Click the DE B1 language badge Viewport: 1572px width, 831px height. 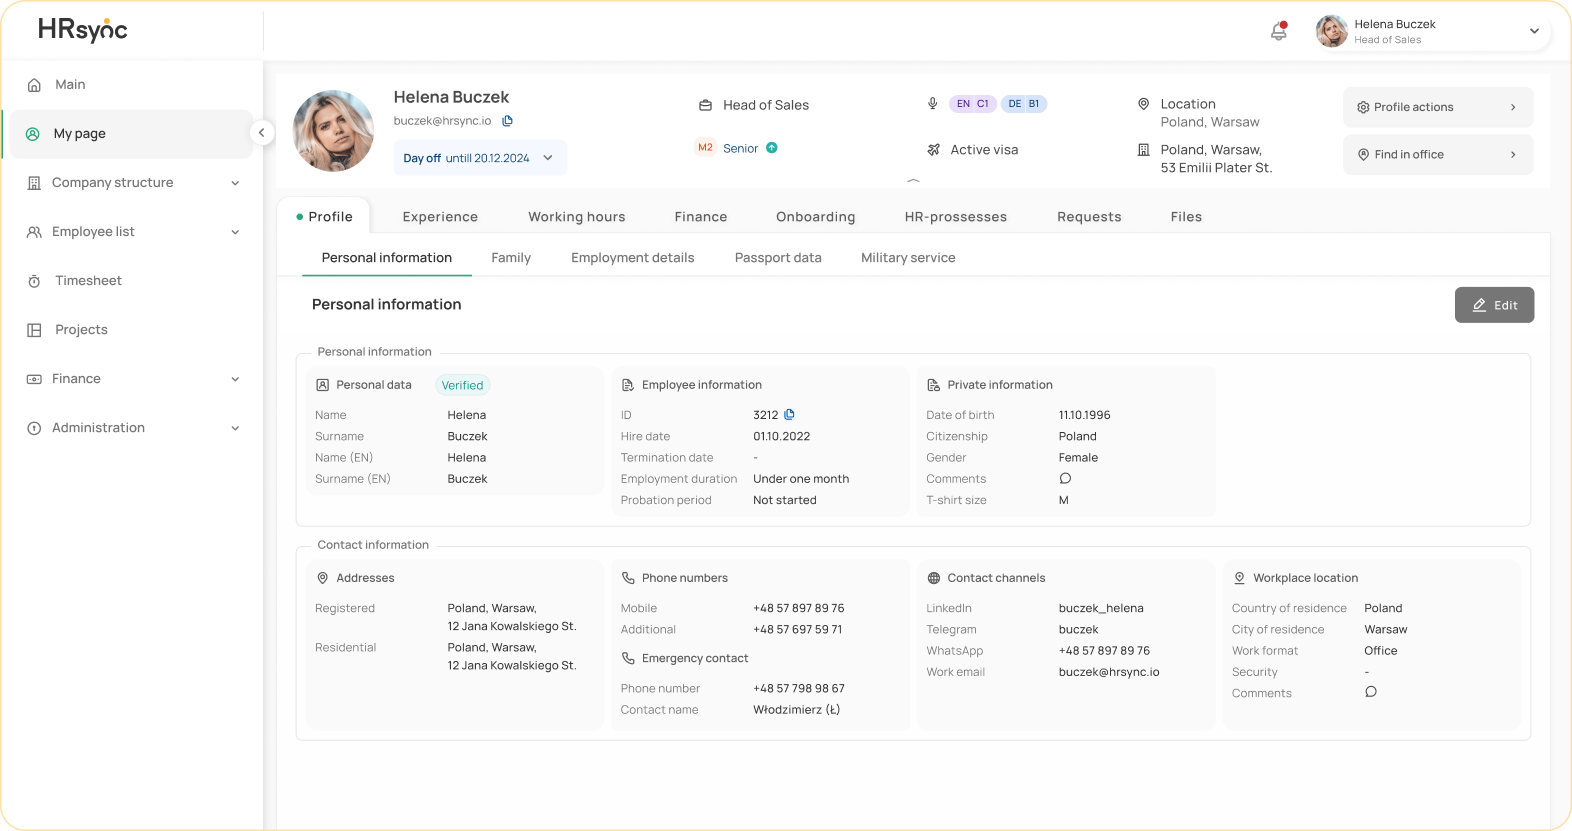click(1024, 104)
